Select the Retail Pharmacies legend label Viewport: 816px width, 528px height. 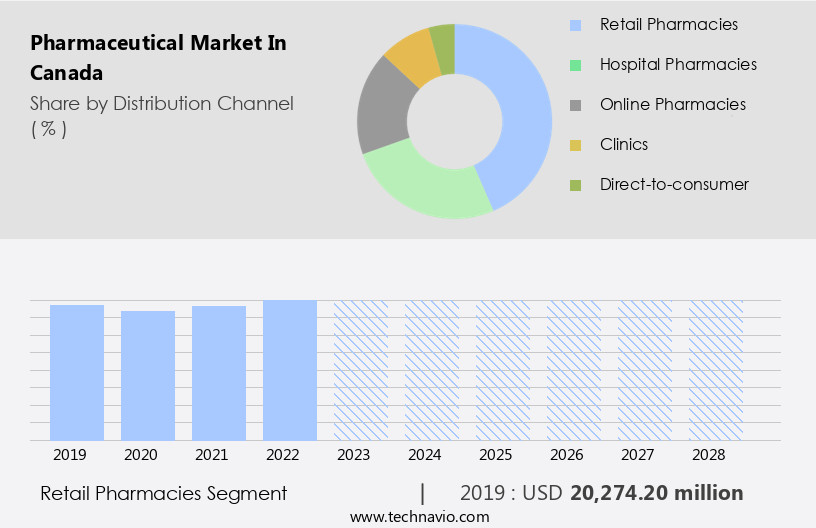pyautogui.click(x=668, y=24)
